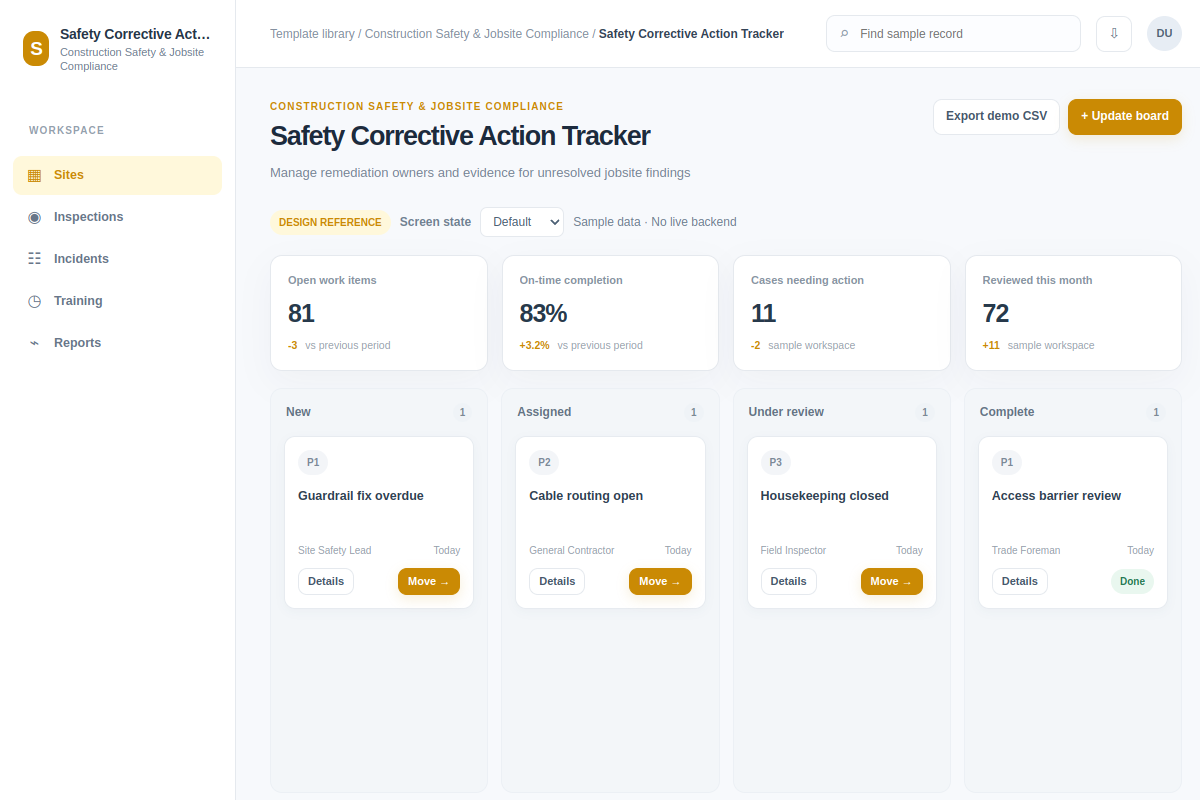Open Details for Guardrail fix overdue
The image size is (1200, 800).
pyautogui.click(x=326, y=581)
